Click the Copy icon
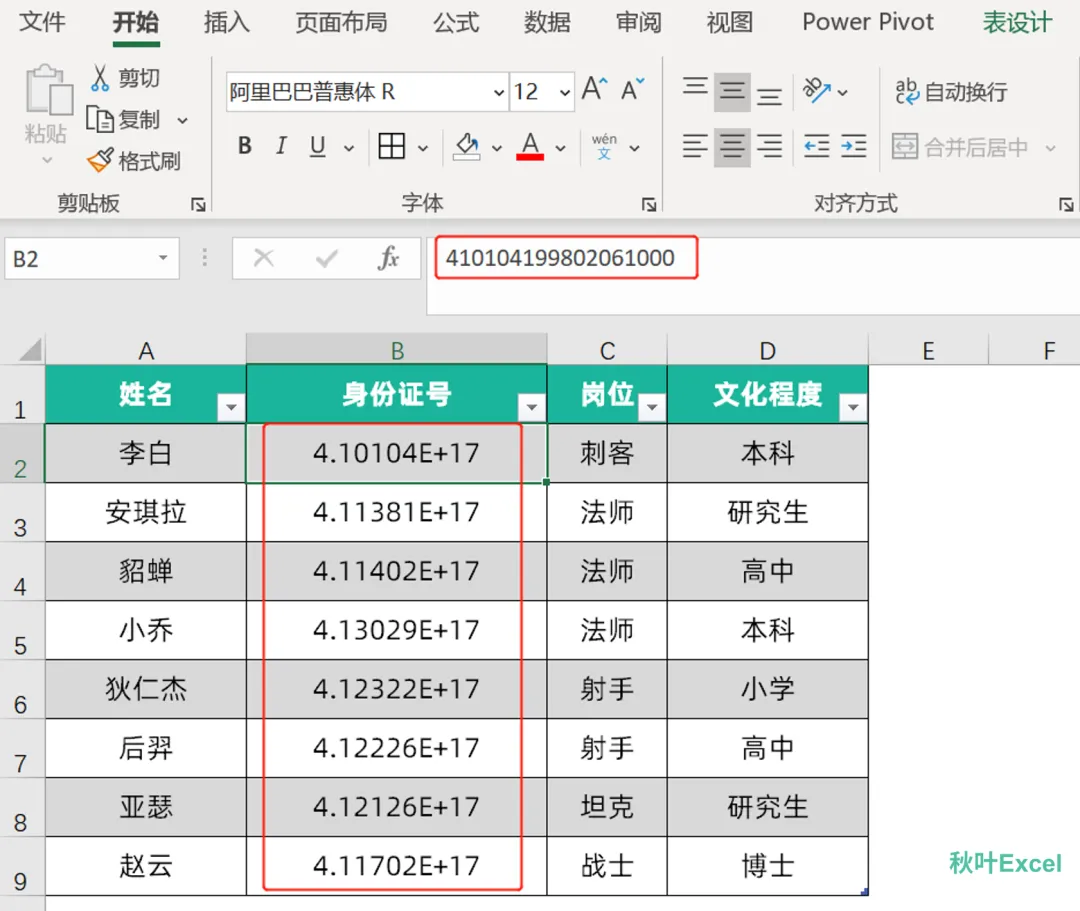The width and height of the screenshot is (1080, 911). [100, 119]
